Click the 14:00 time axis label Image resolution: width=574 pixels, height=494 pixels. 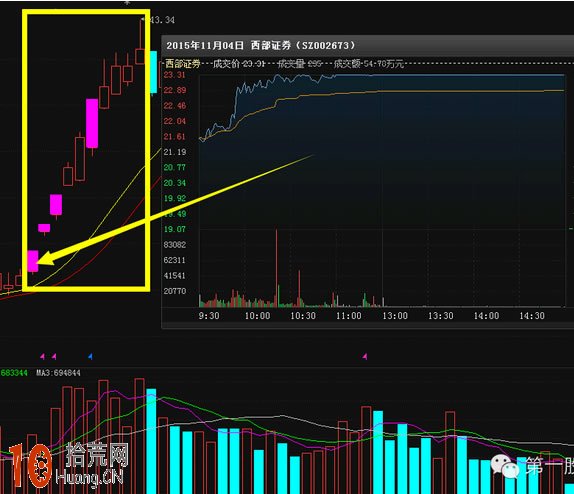tap(487, 316)
